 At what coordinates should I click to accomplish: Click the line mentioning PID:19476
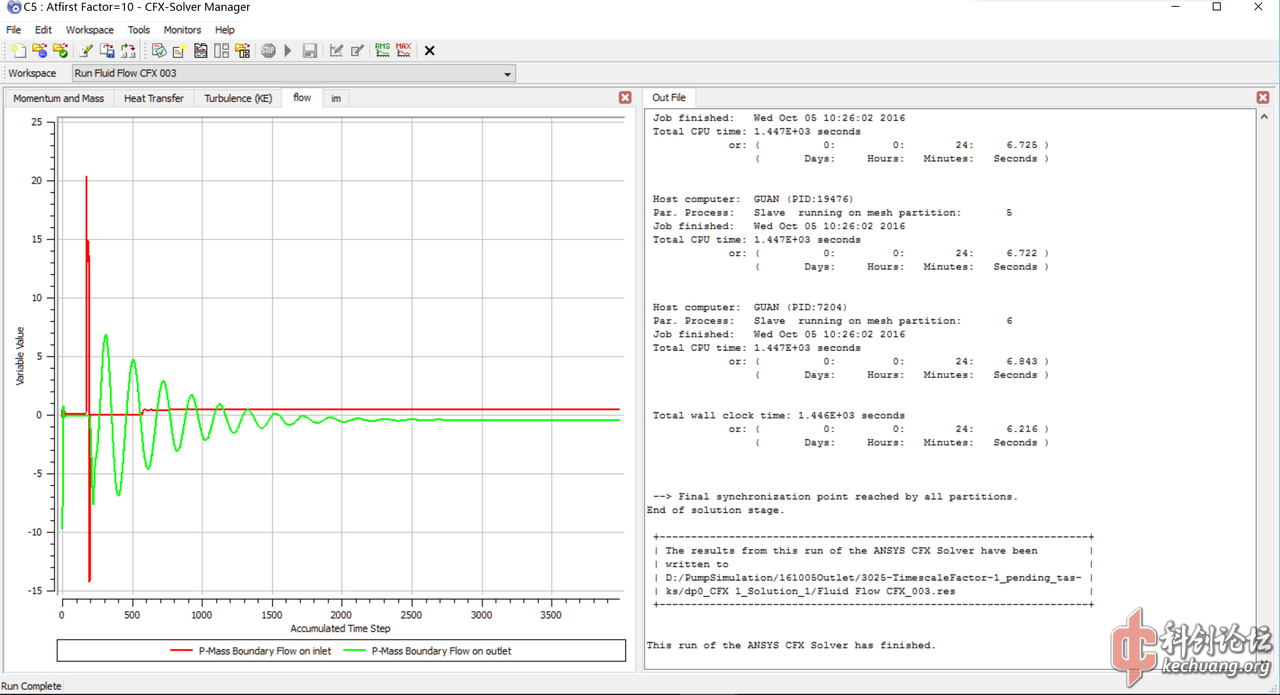click(753, 199)
